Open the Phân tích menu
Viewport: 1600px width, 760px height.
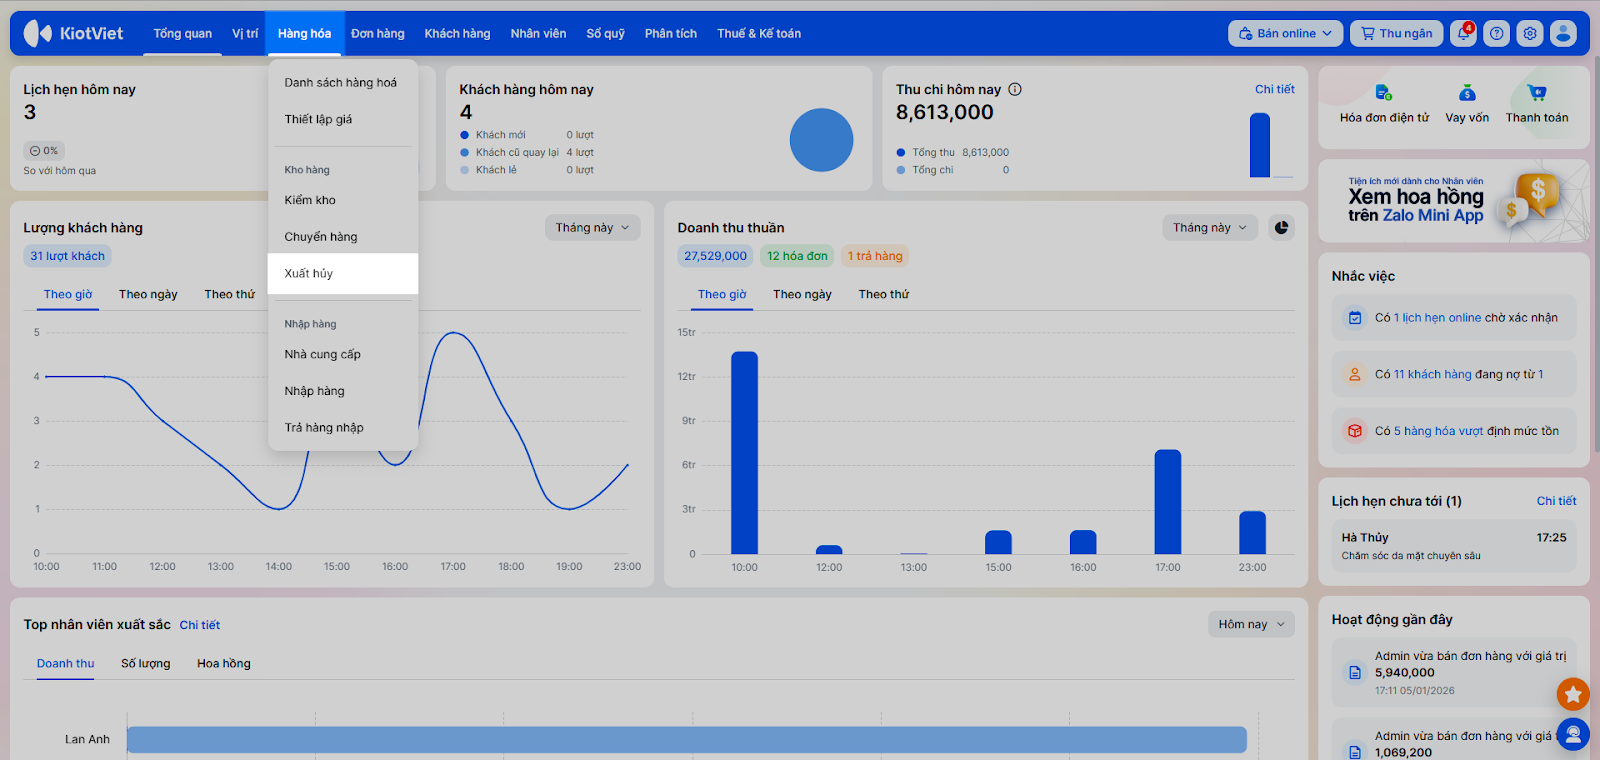pos(671,33)
